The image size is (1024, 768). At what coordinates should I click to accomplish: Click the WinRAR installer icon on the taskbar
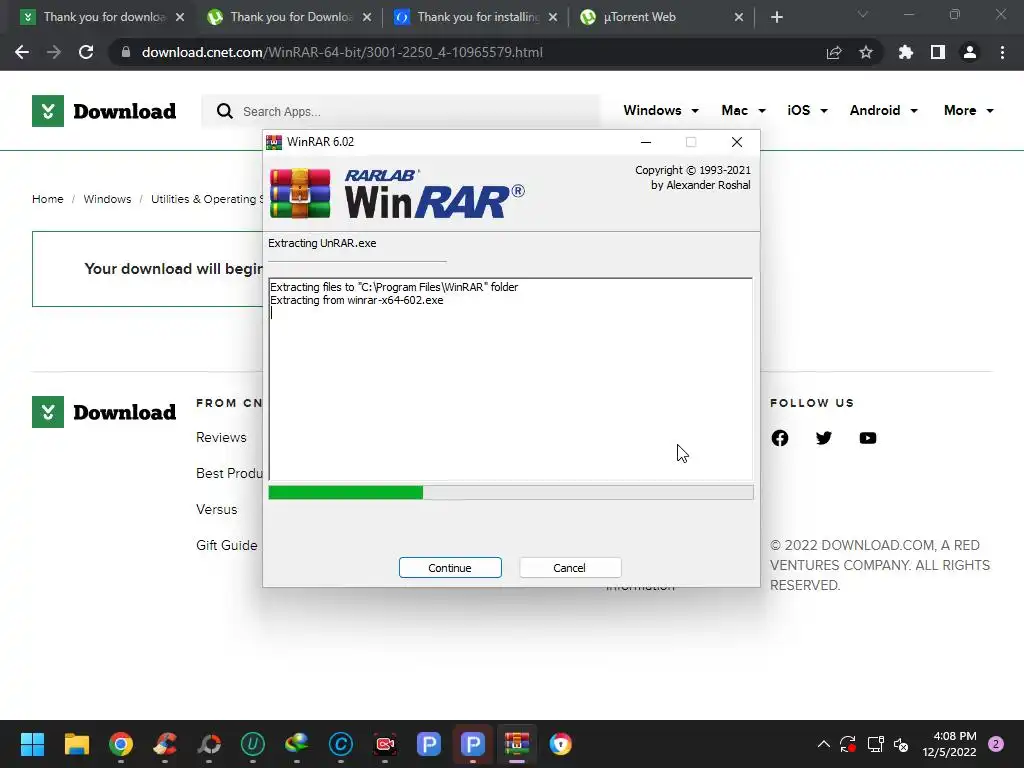tap(517, 744)
